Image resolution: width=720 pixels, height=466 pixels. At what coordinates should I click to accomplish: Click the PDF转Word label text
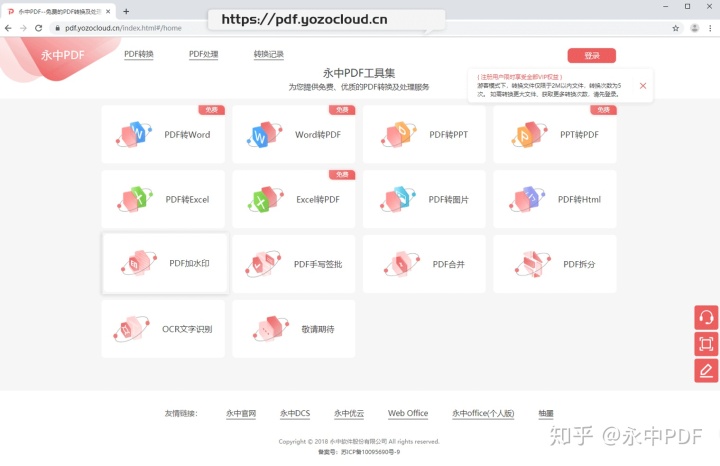[x=187, y=135]
